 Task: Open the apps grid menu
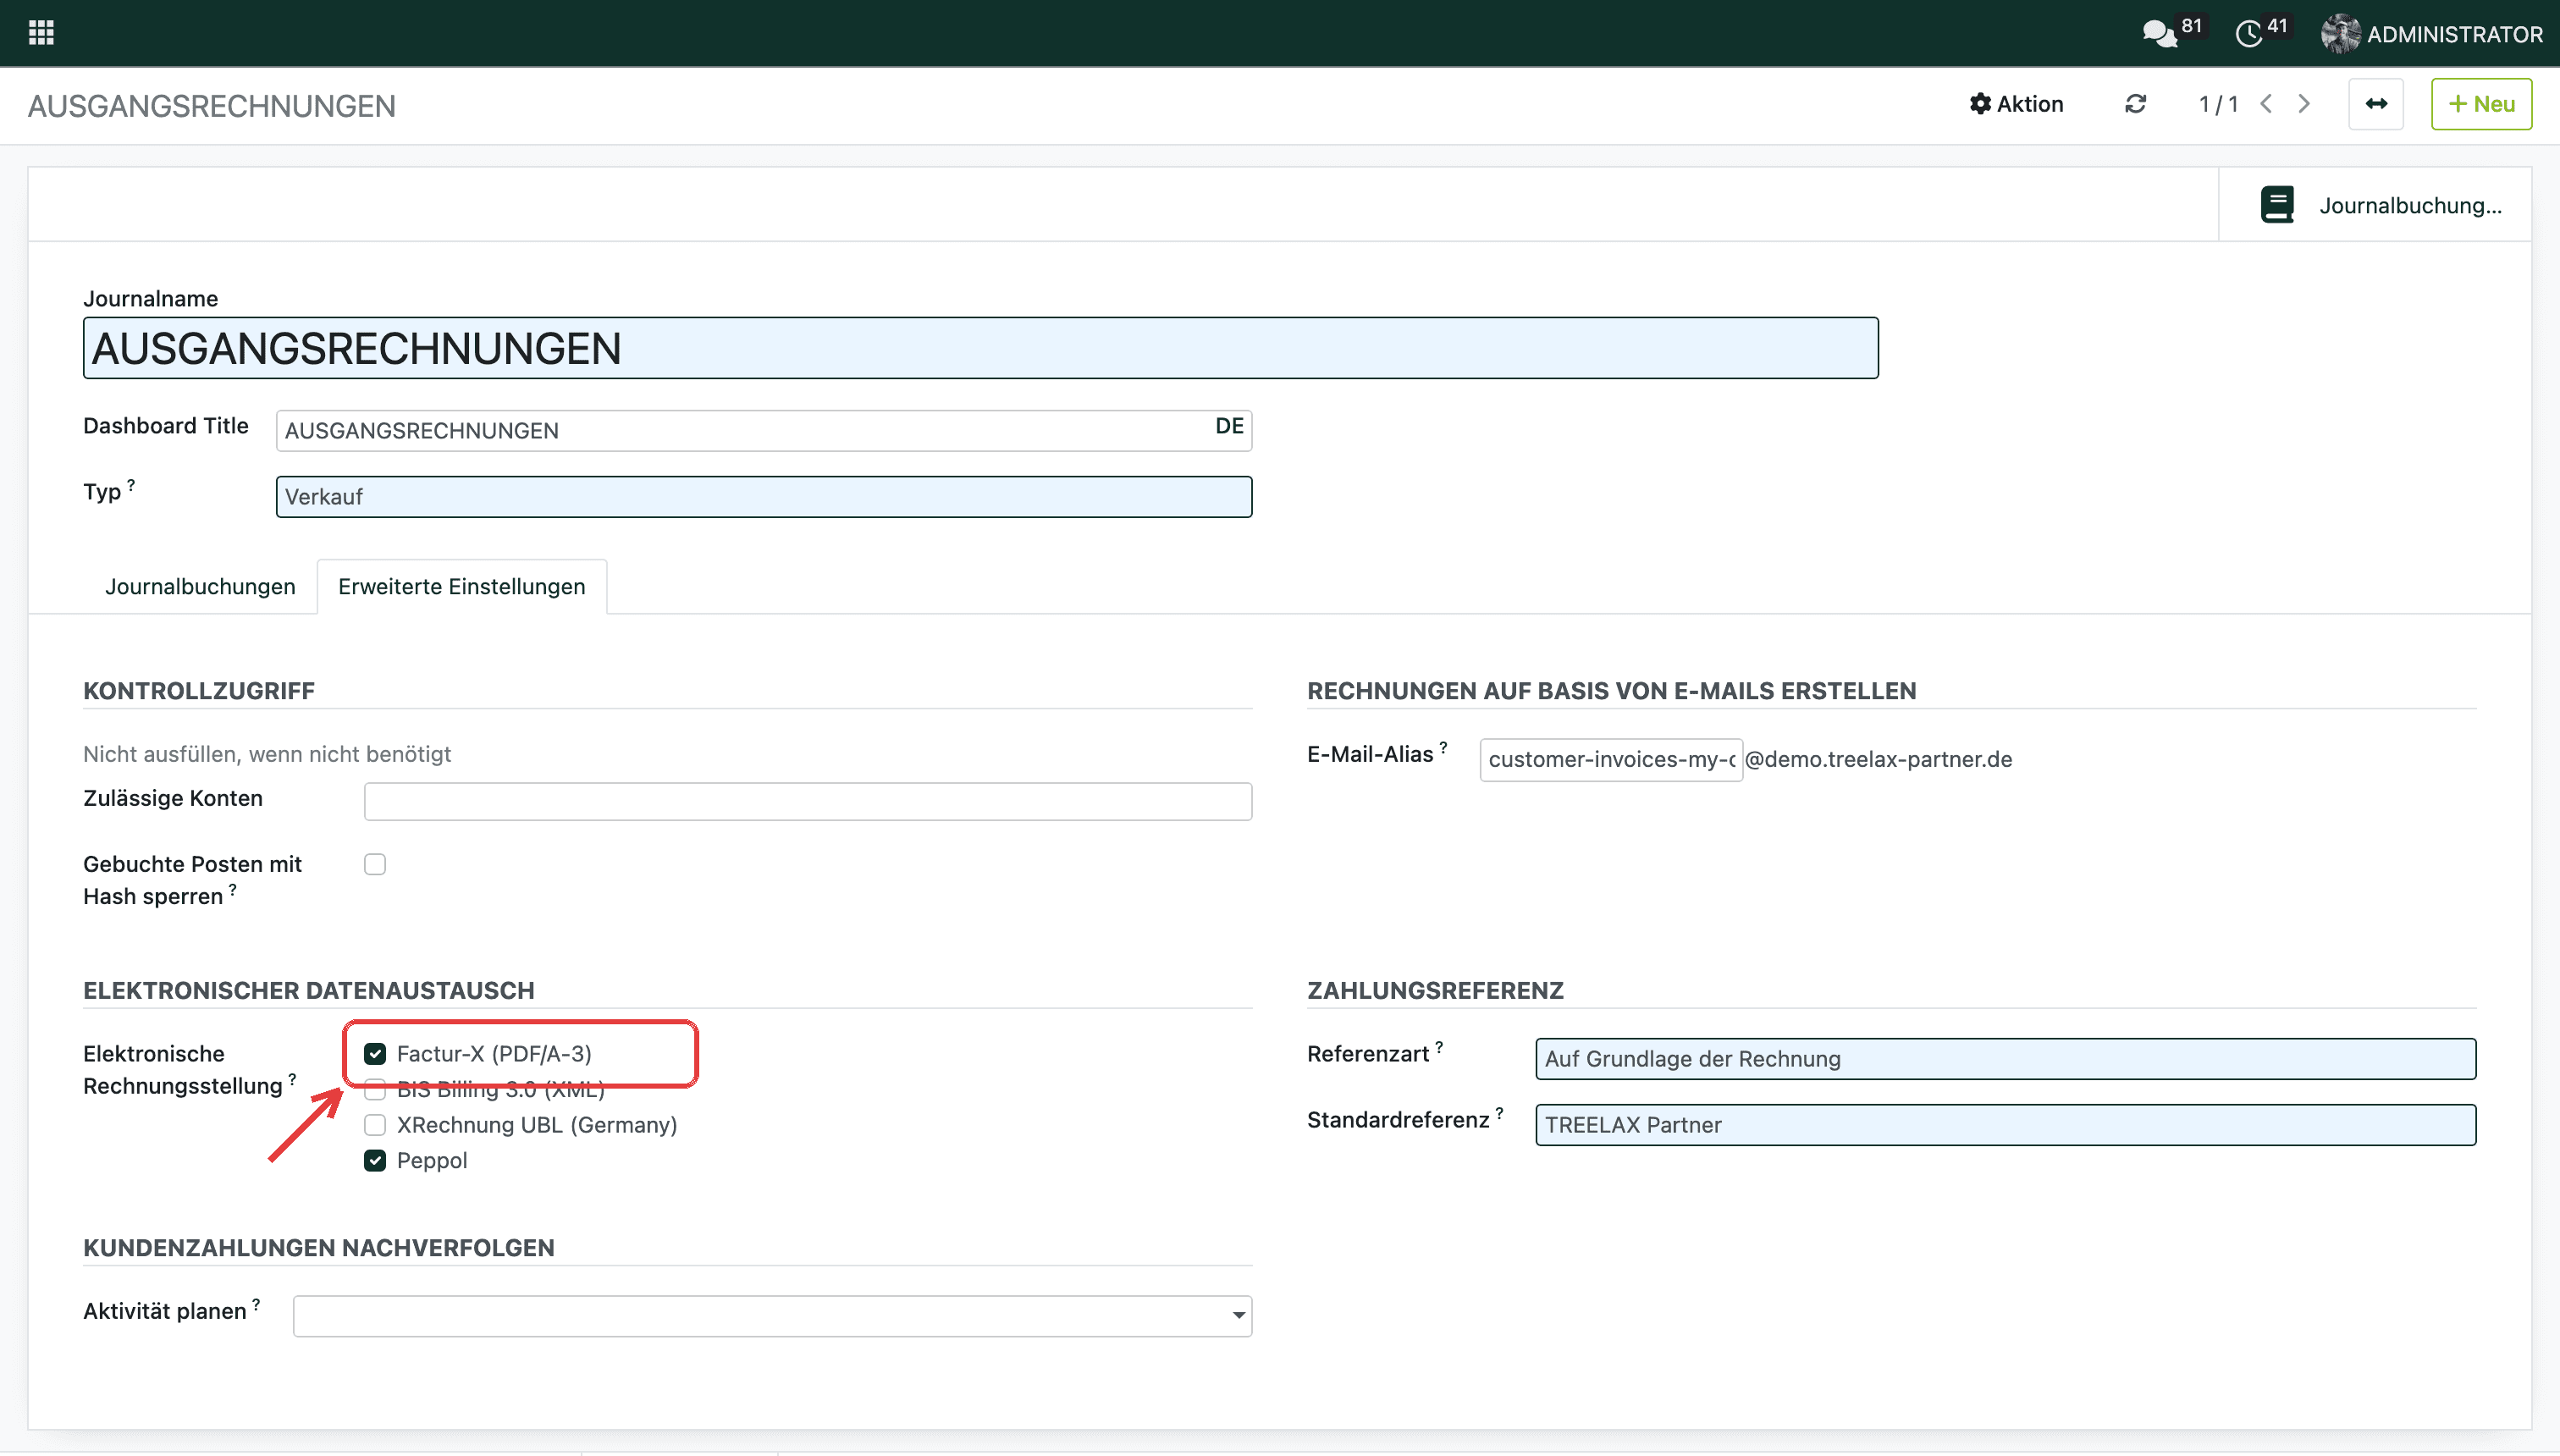pos(41,33)
